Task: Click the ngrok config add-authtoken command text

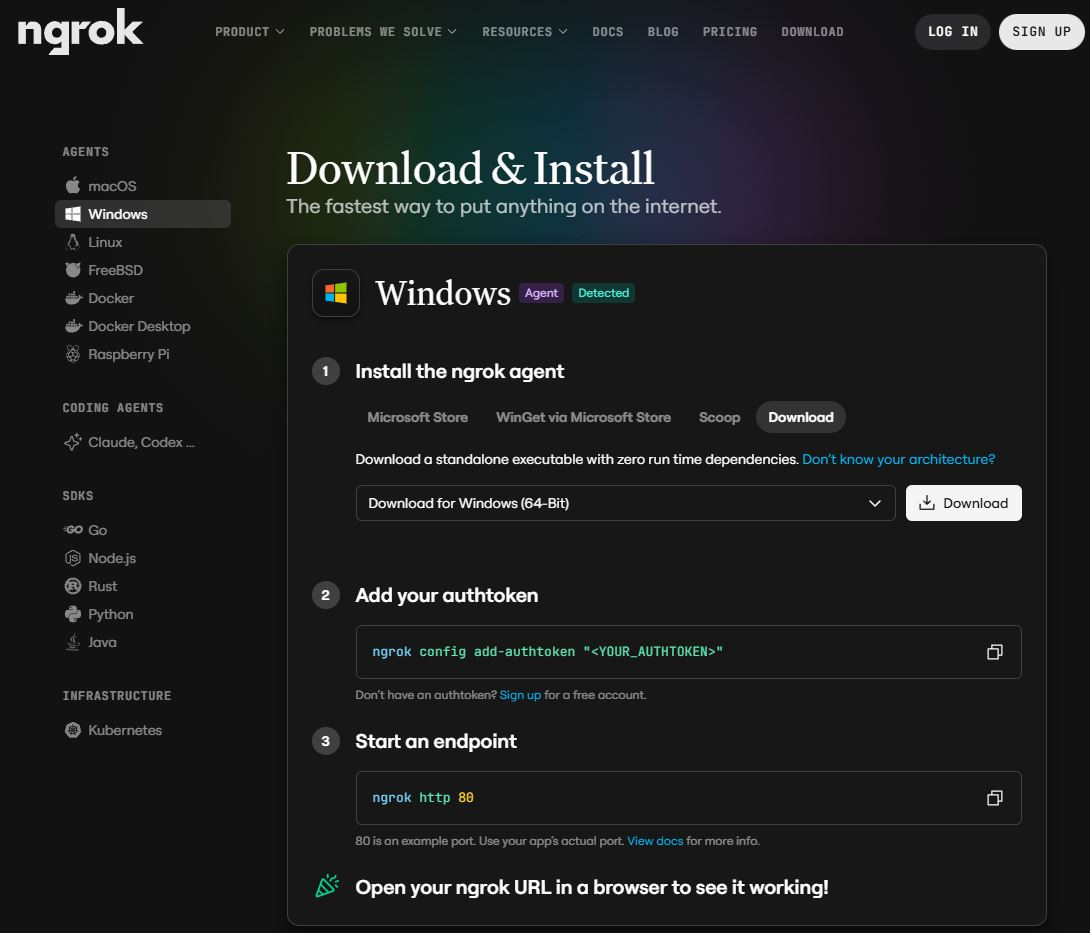Action: pyautogui.click(x=547, y=651)
